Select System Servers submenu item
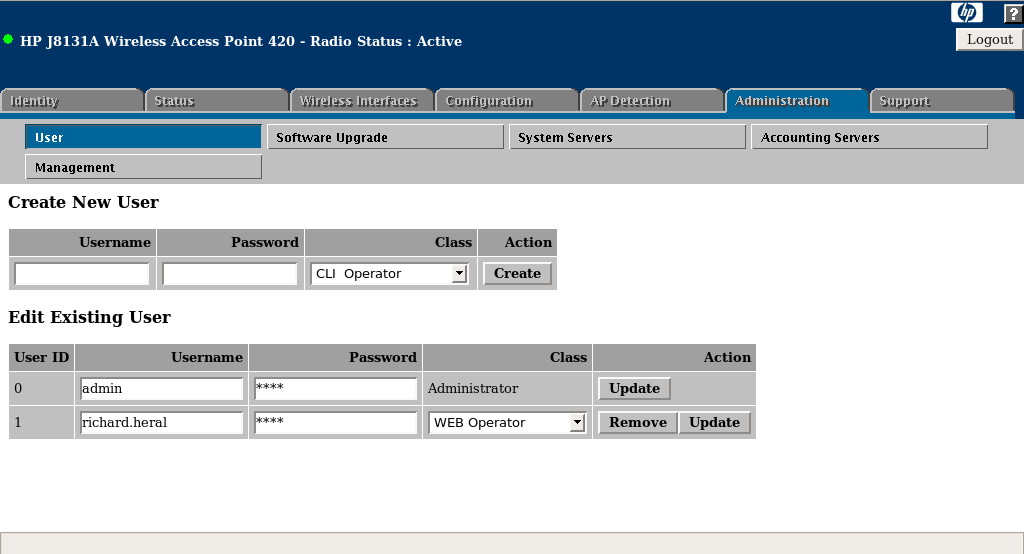1024x554 pixels. click(627, 137)
